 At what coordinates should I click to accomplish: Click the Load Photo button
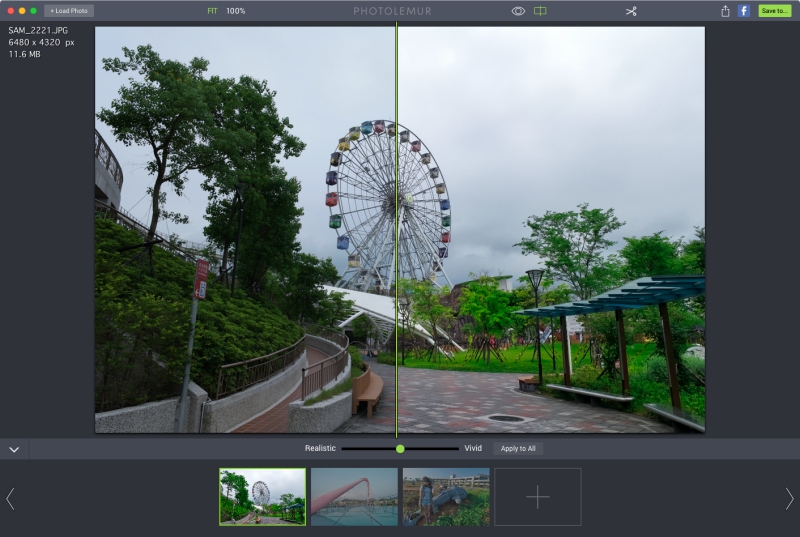coord(69,11)
